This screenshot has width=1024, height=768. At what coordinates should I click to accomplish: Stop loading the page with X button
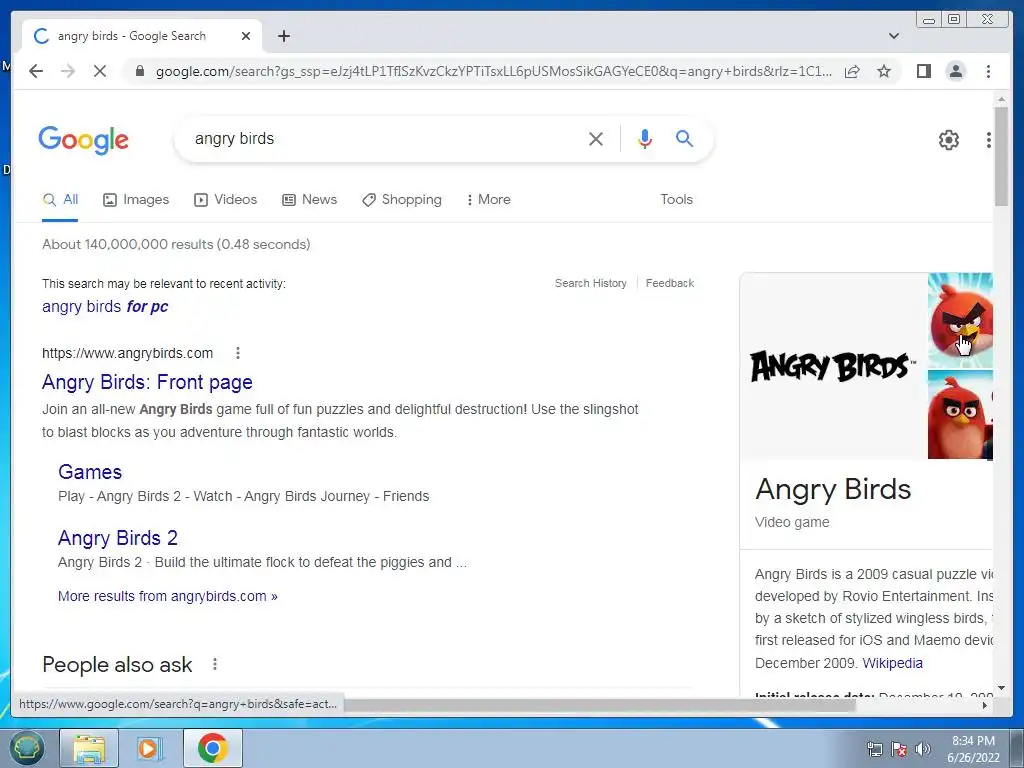(x=100, y=71)
